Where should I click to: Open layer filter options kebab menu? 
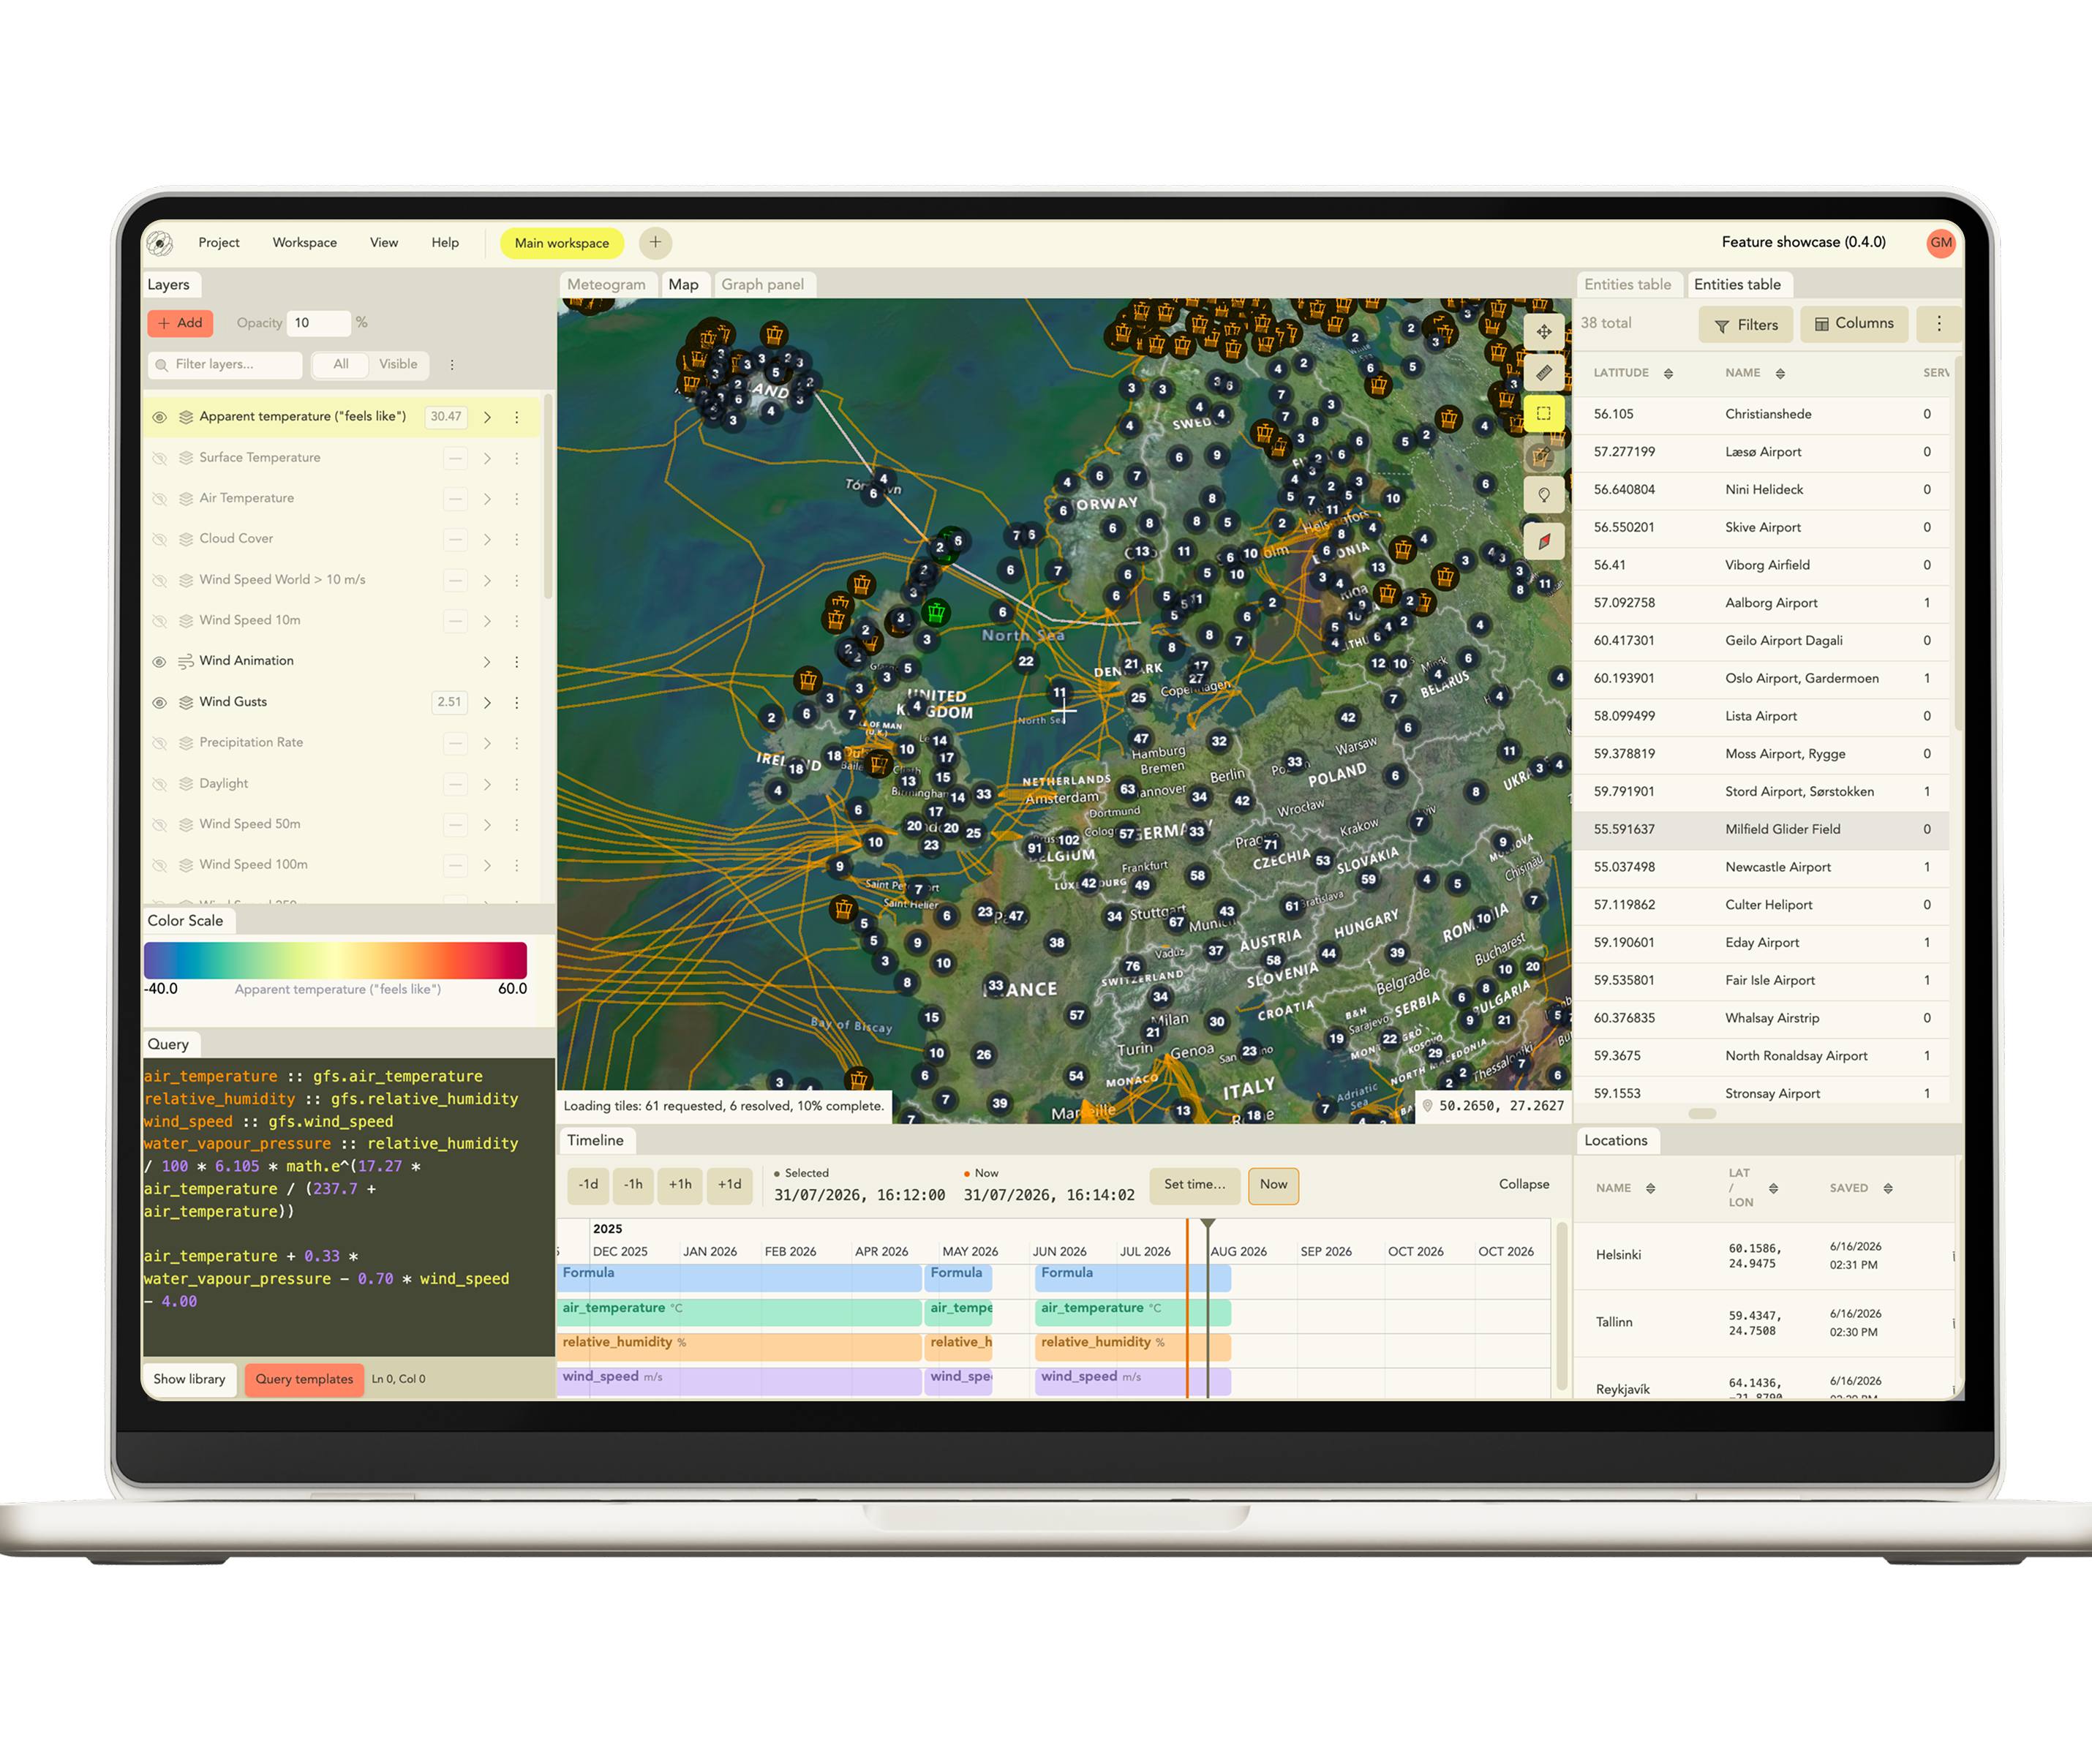click(x=452, y=365)
